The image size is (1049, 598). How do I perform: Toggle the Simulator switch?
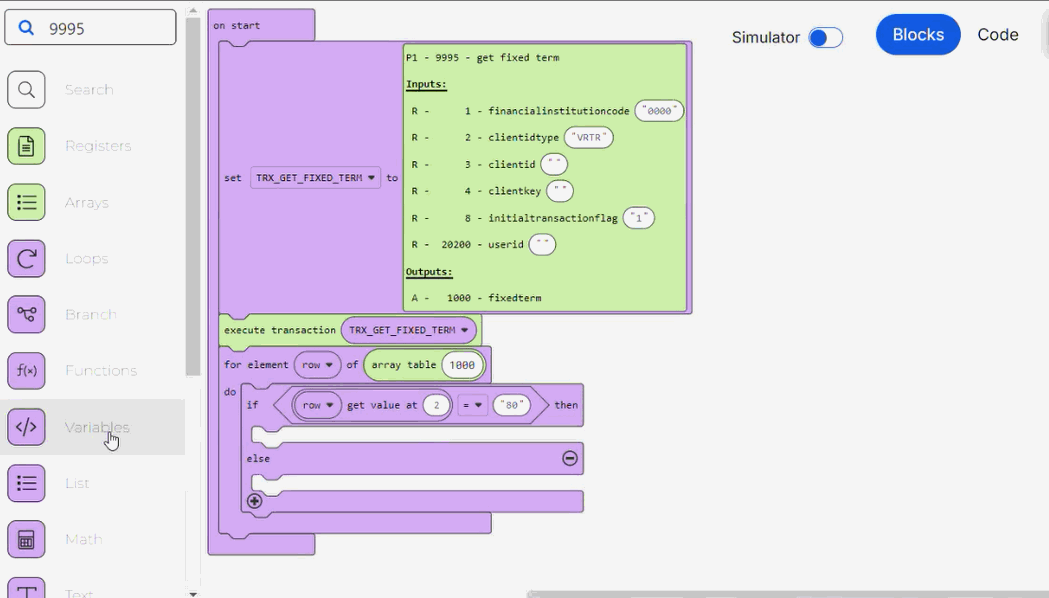click(x=824, y=35)
